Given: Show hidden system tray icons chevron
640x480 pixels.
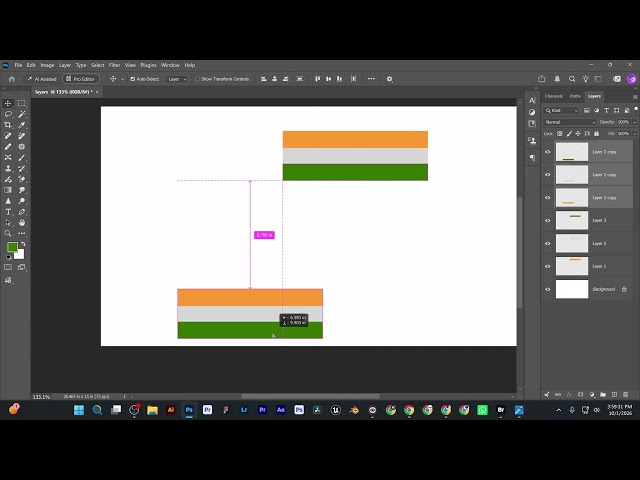Looking at the screenshot, I should click(558, 410).
